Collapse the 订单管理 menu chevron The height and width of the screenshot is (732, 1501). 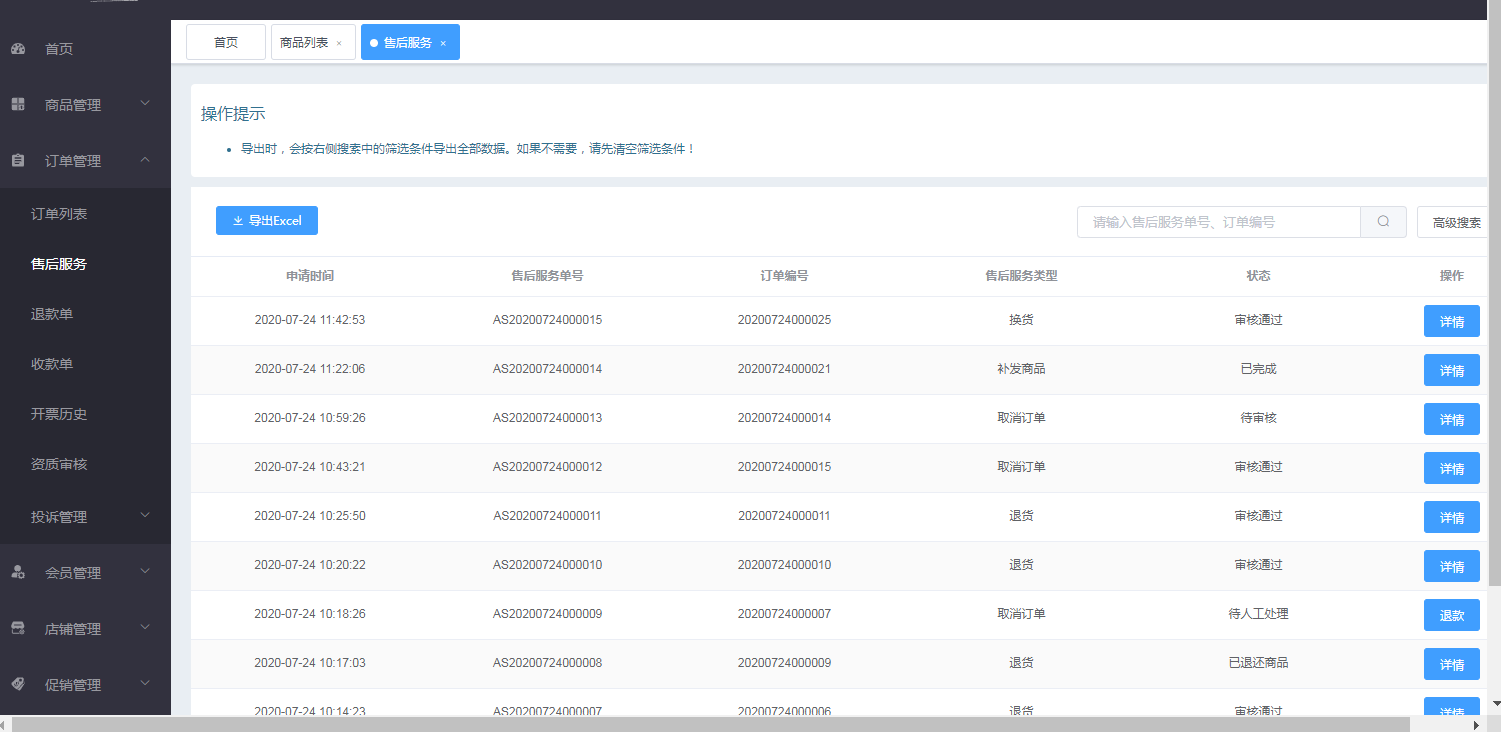[x=145, y=160]
